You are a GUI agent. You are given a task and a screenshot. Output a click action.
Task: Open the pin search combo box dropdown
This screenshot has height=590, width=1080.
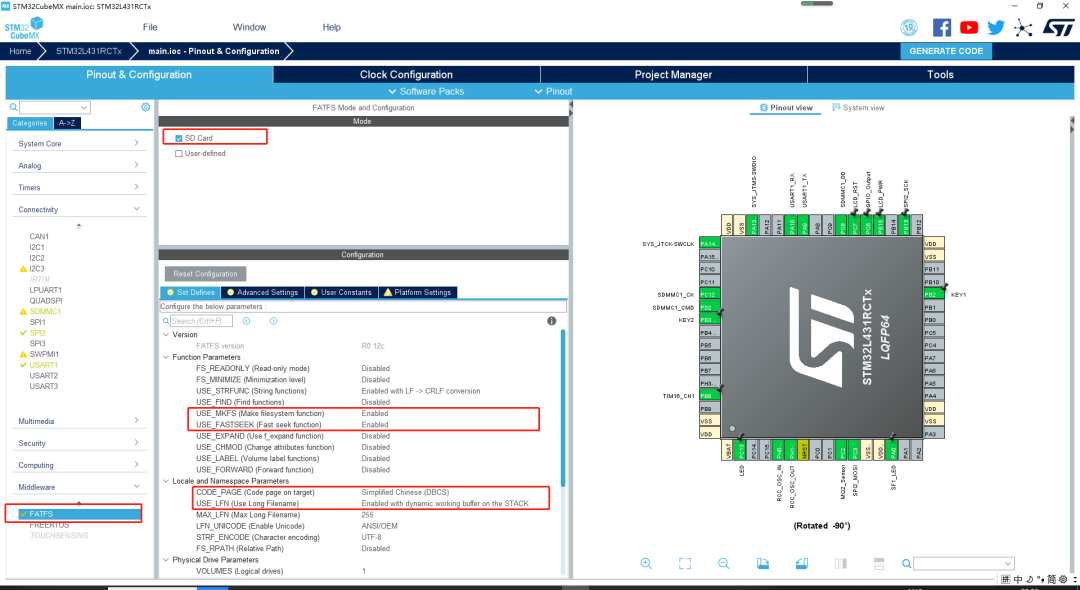pyautogui.click(x=1008, y=564)
